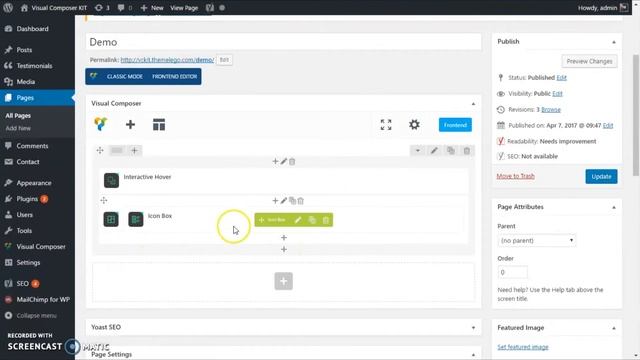
Task: Click the Interactive Hover element icon
Action: (x=111, y=180)
